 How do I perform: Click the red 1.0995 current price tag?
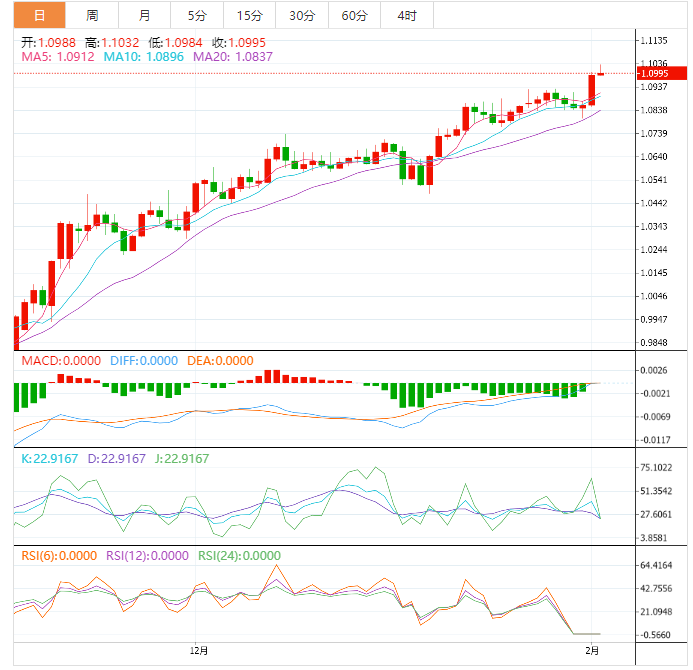(x=662, y=74)
